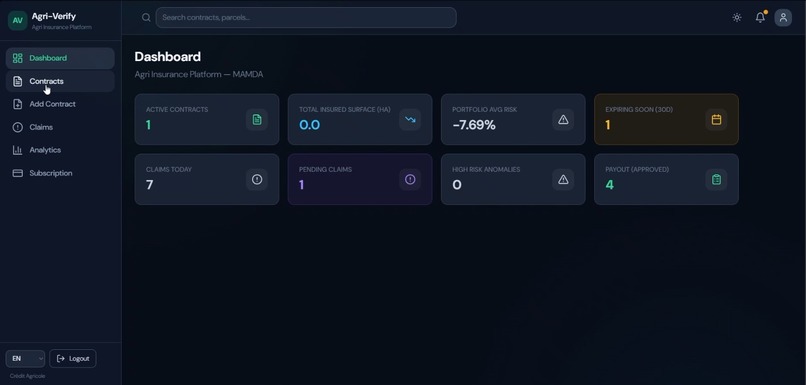
Task: Open the Subscription page
Action: [x=60, y=173]
